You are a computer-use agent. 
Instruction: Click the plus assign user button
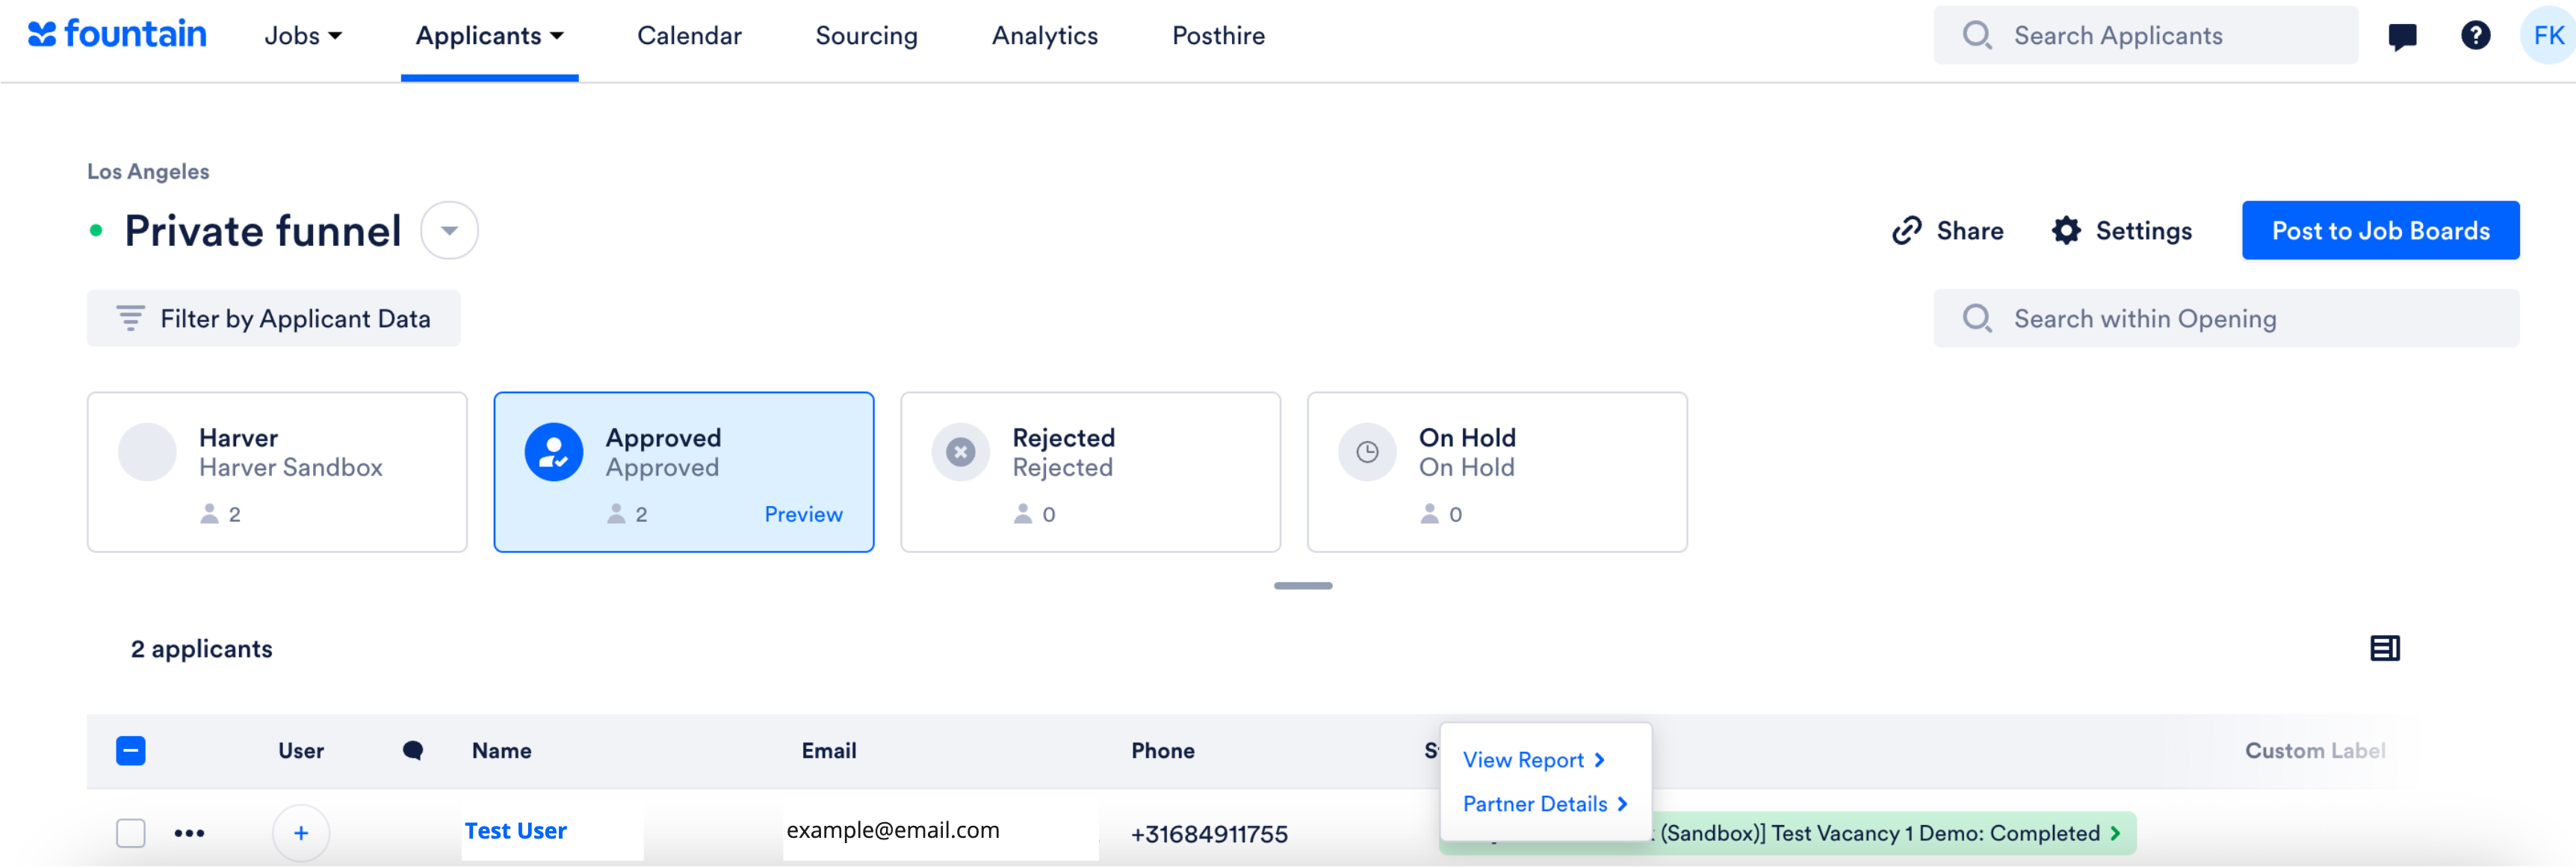301,834
